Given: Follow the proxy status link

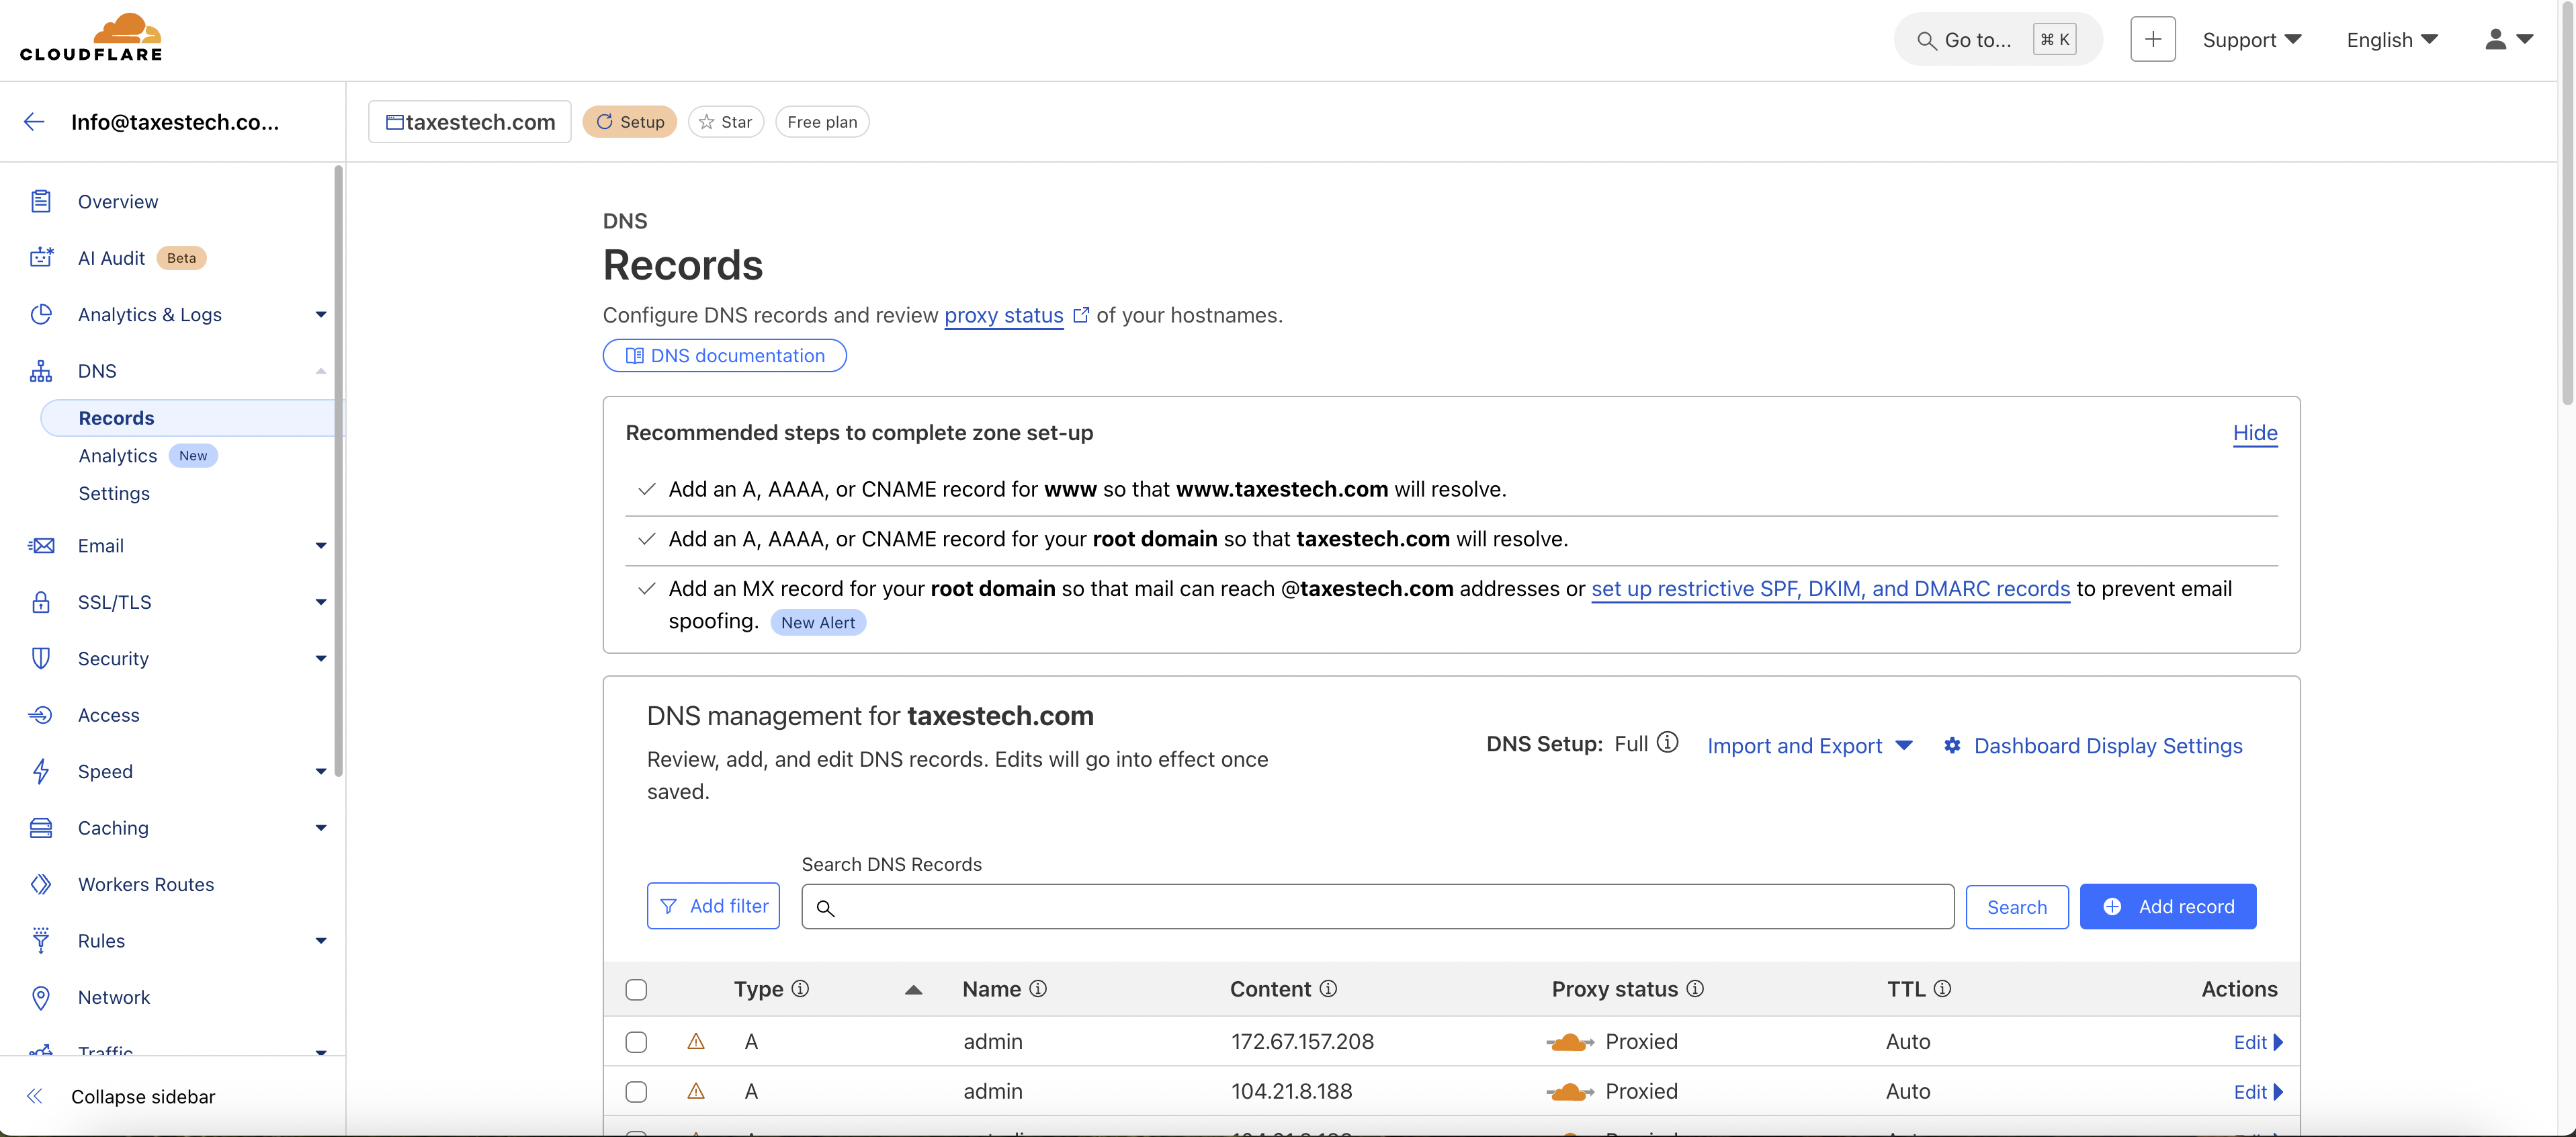Looking at the screenshot, I should click(1004, 315).
